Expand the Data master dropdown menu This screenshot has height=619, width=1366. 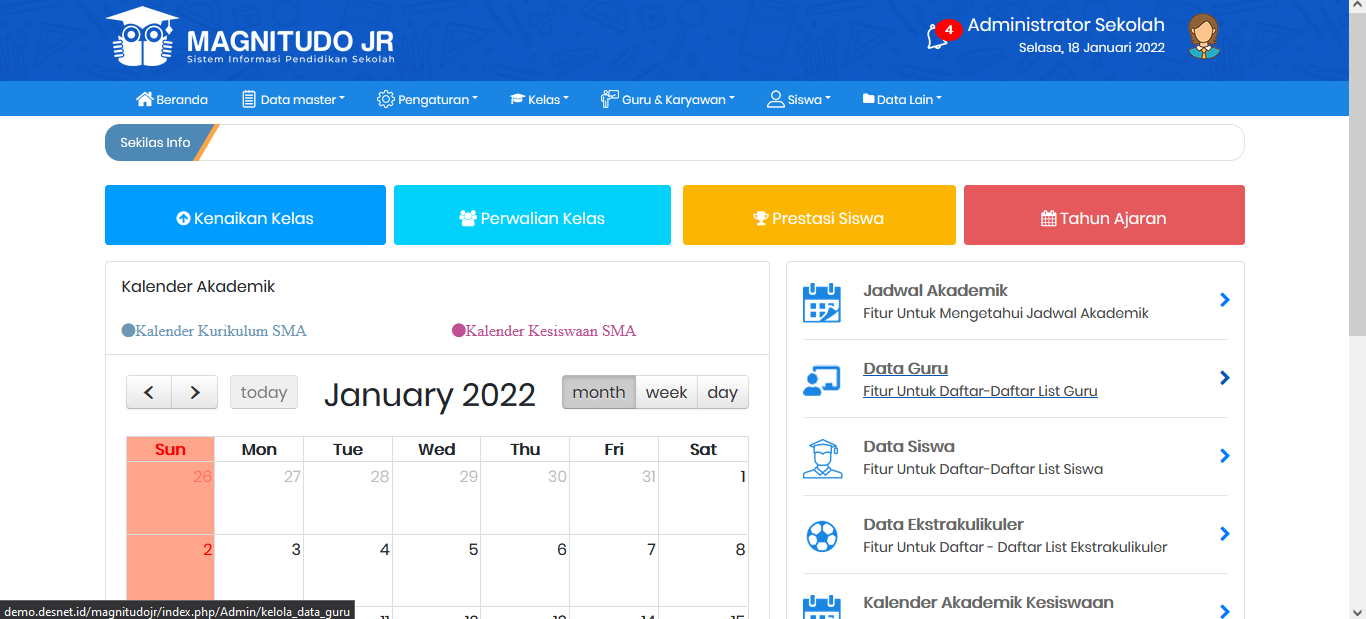pos(293,99)
